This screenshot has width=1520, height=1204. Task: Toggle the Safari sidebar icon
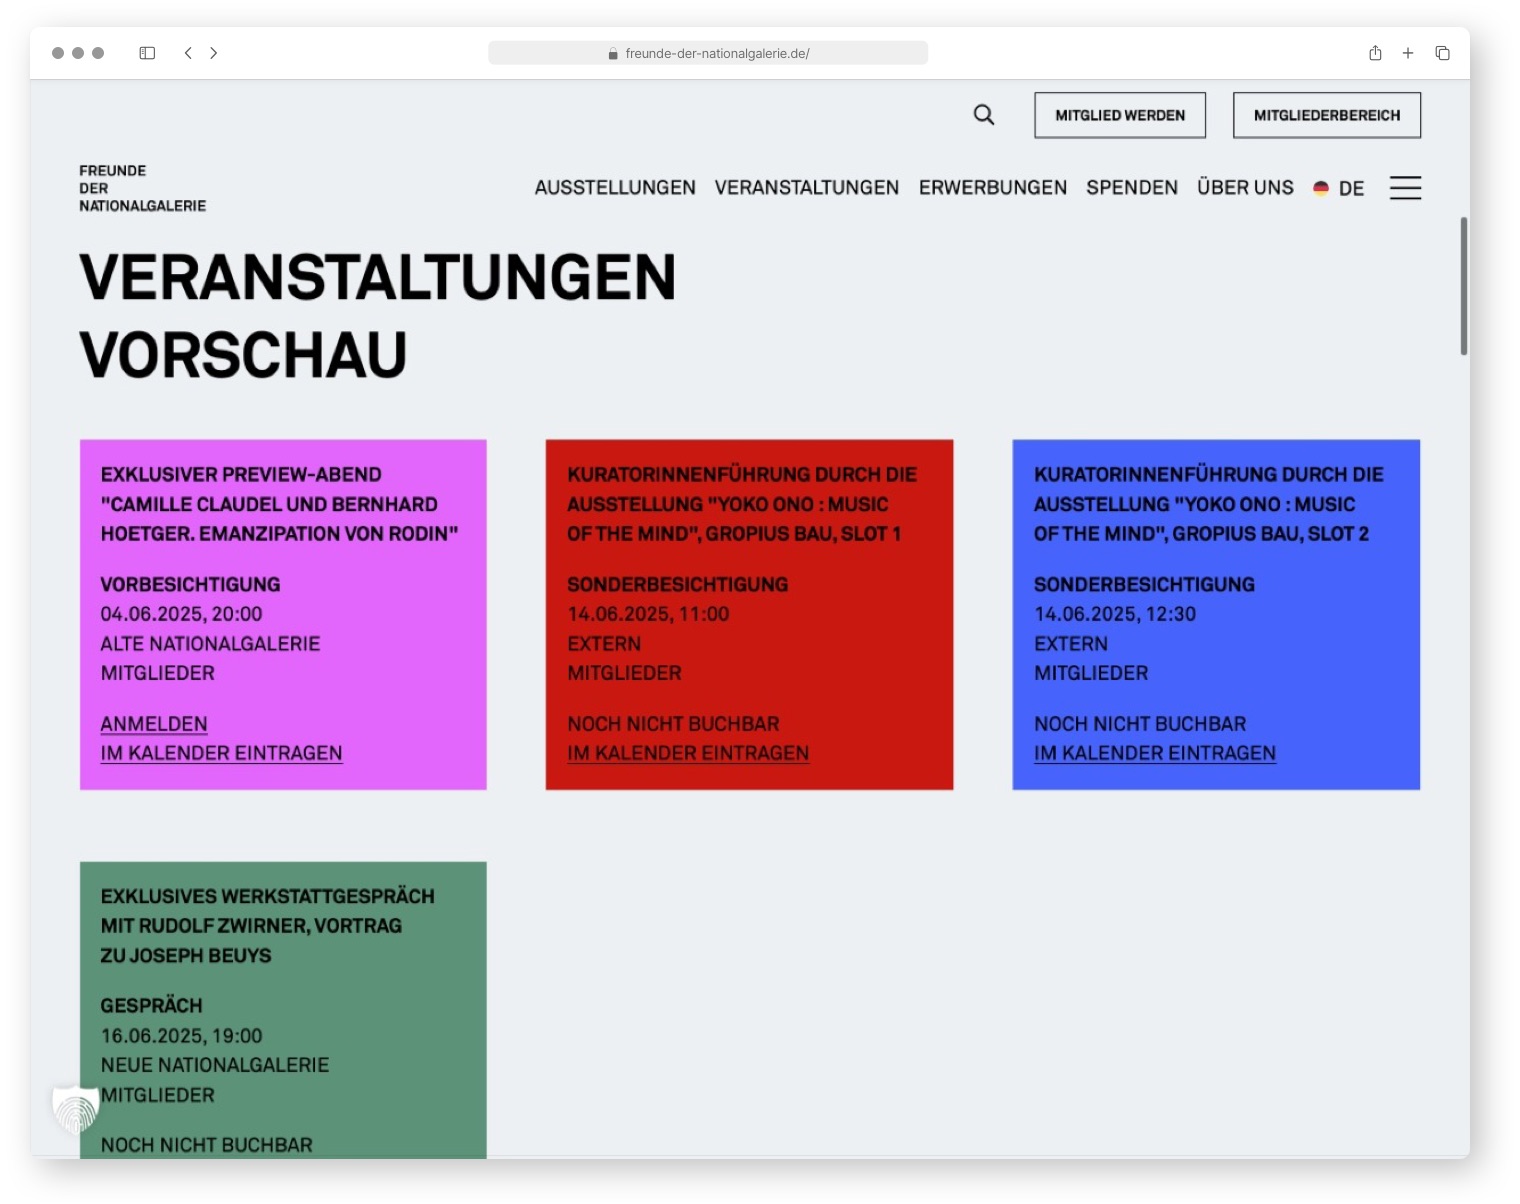147,53
